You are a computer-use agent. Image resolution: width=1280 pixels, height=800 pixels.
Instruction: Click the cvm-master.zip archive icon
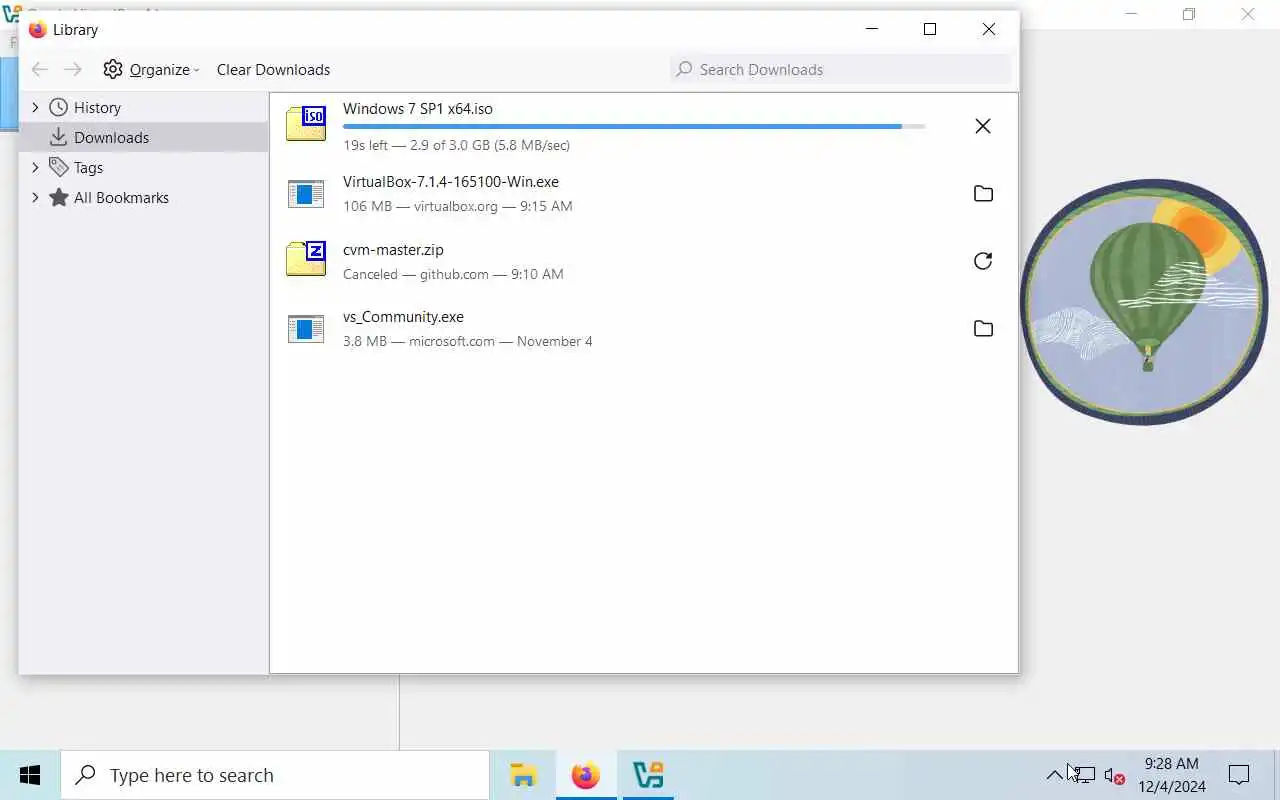coord(306,258)
